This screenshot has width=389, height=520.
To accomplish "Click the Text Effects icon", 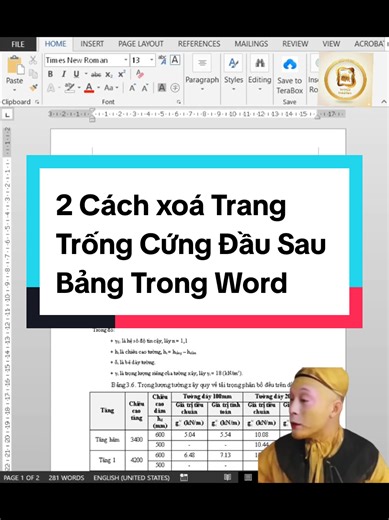I will [x=51, y=88].
